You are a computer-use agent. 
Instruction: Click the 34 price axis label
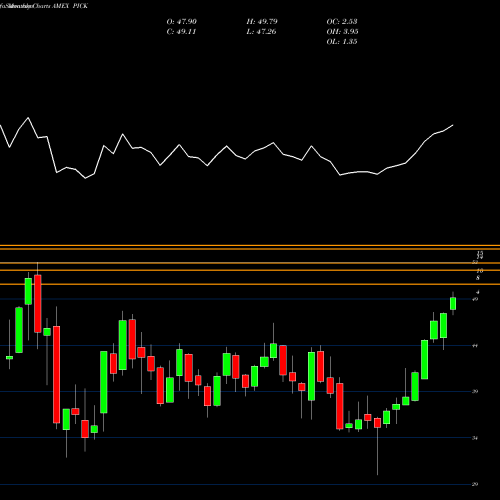coord(475,438)
